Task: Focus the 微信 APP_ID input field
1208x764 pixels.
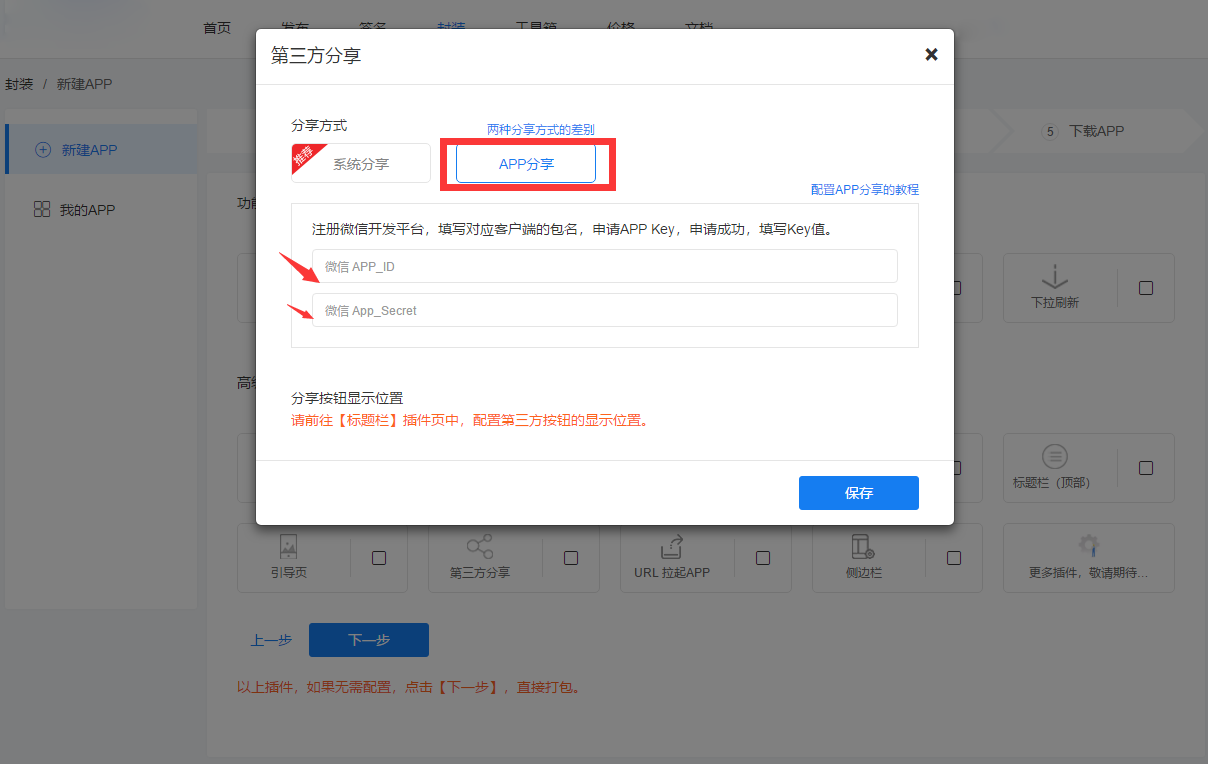Action: pyautogui.click(x=604, y=267)
